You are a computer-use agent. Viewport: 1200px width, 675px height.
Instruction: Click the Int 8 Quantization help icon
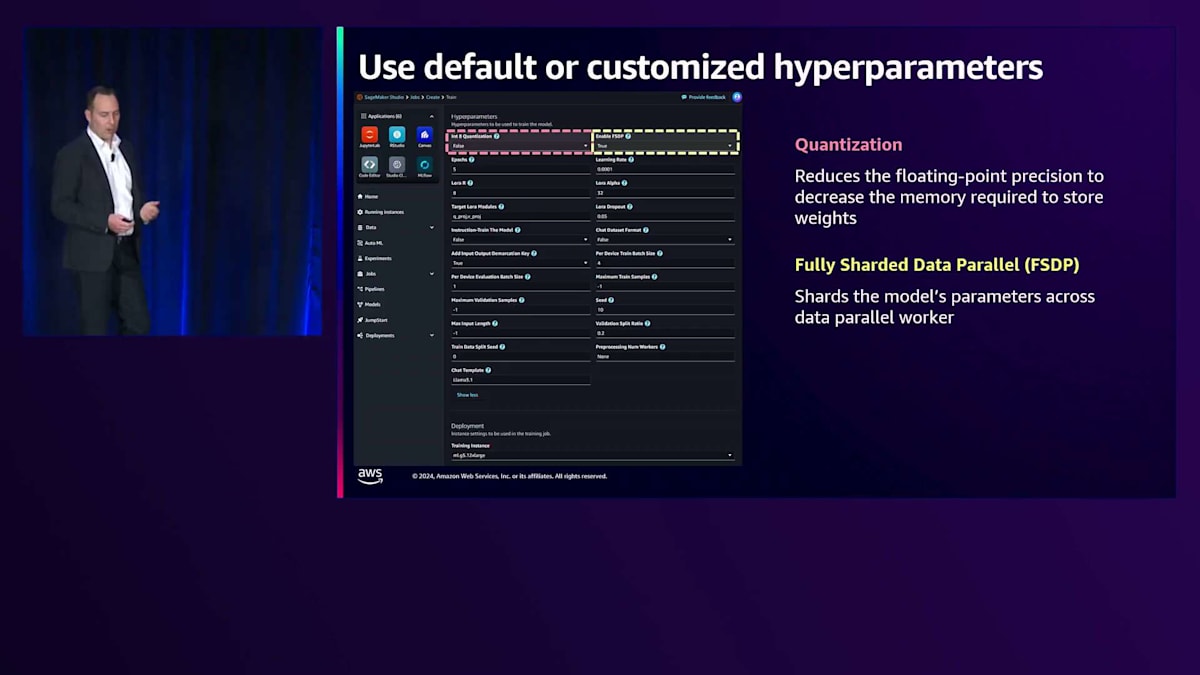497,135
